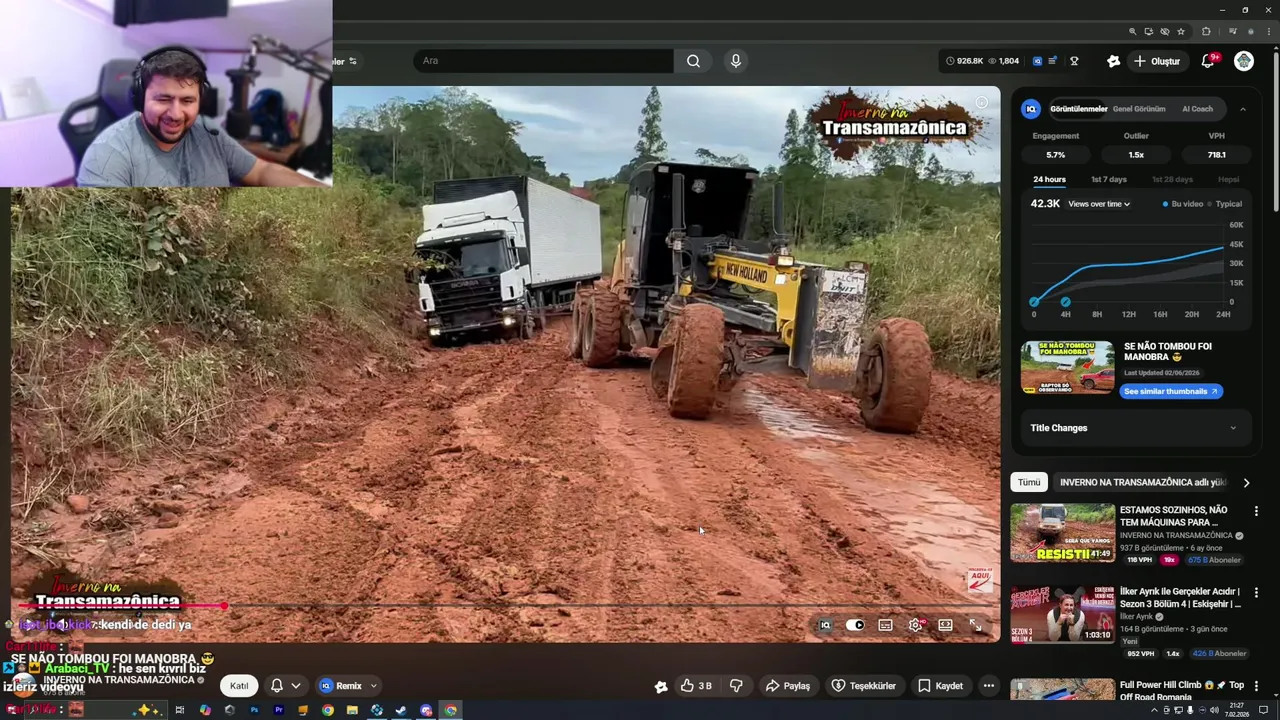Open options for ESTAMOS SOZINHOS video
Image resolution: width=1280 pixels, height=720 pixels.
coord(1256,511)
